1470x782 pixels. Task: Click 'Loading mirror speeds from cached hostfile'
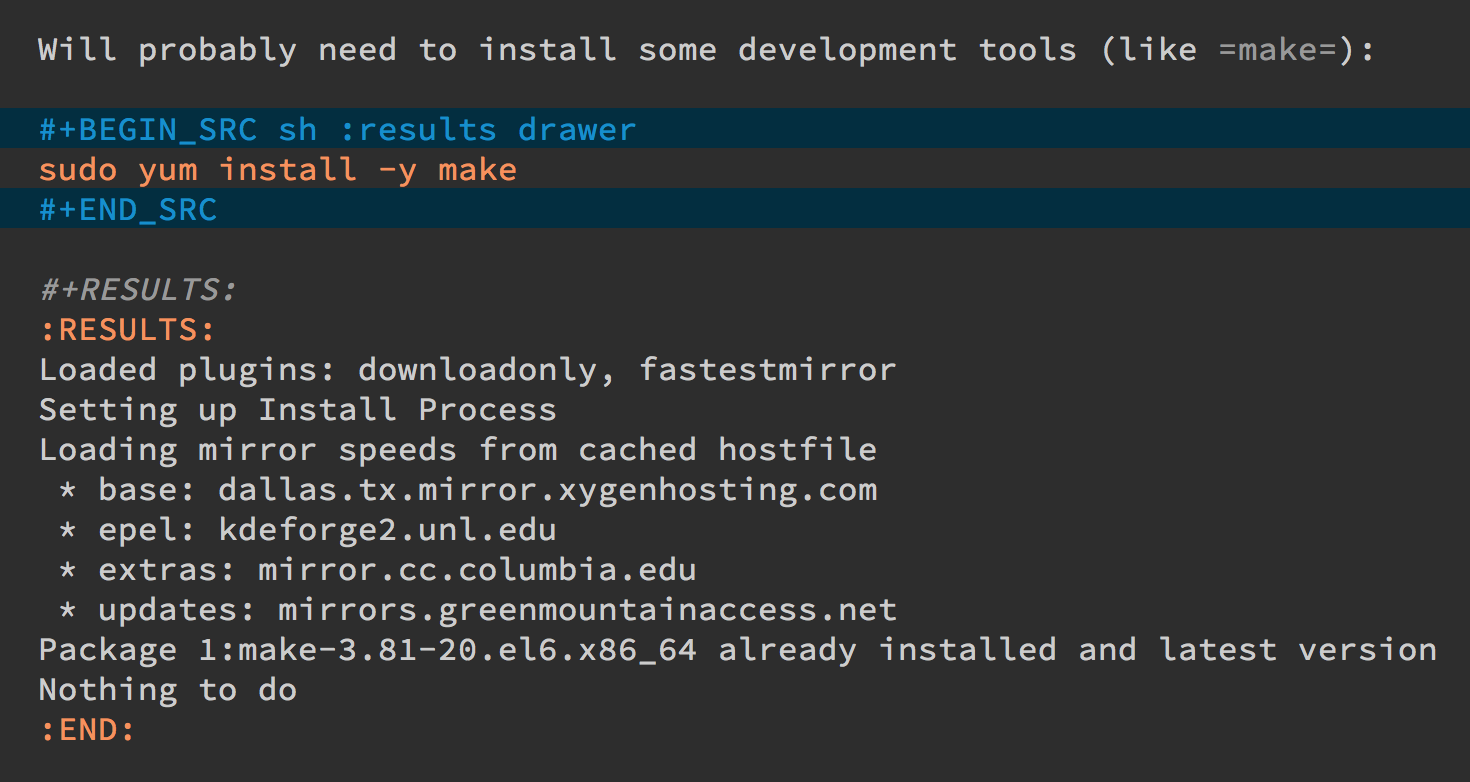pos(457,449)
